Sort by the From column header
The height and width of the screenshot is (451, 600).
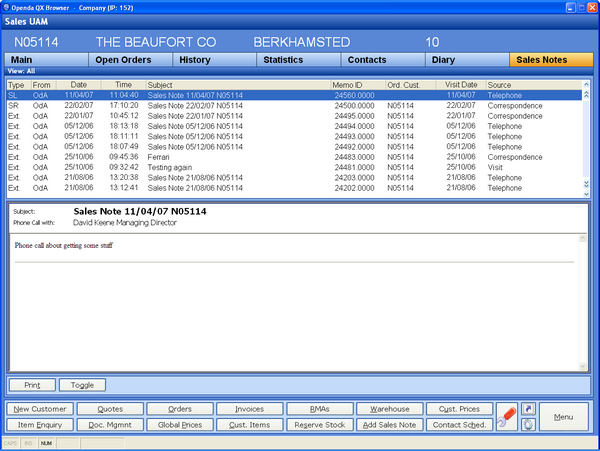pos(43,85)
